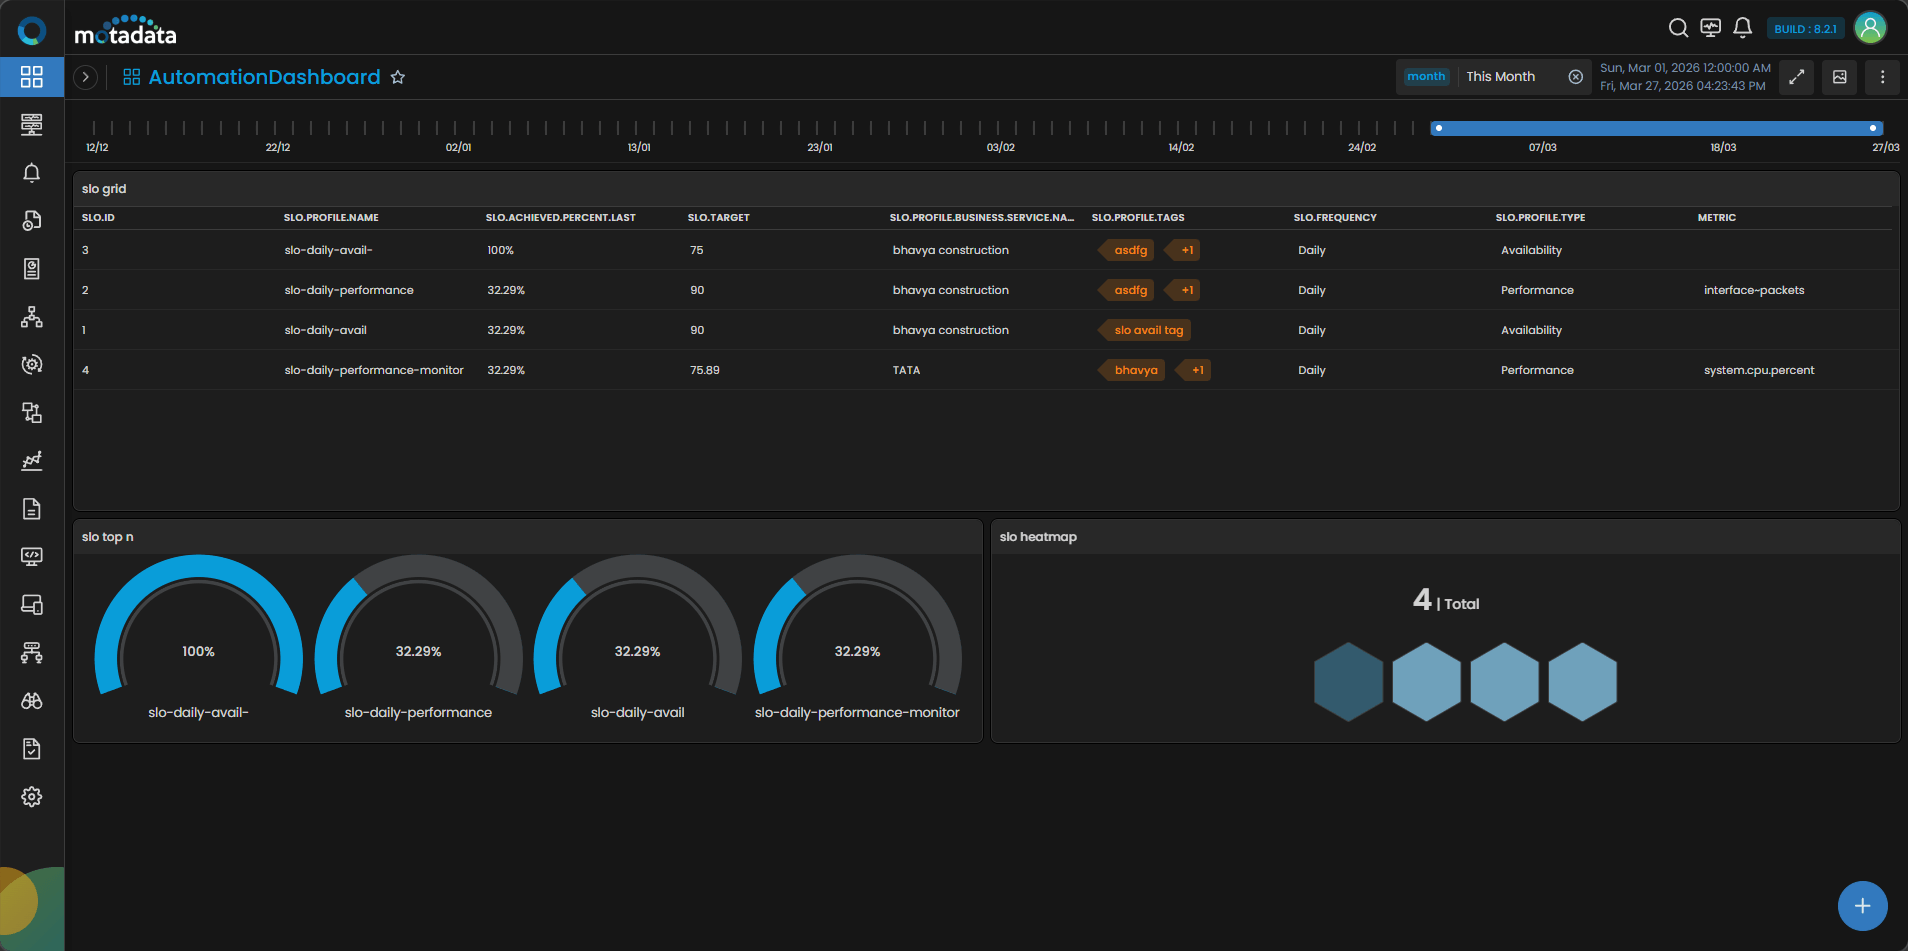Click the left handle of timeline slider
The image size is (1908, 951).
[1438, 128]
